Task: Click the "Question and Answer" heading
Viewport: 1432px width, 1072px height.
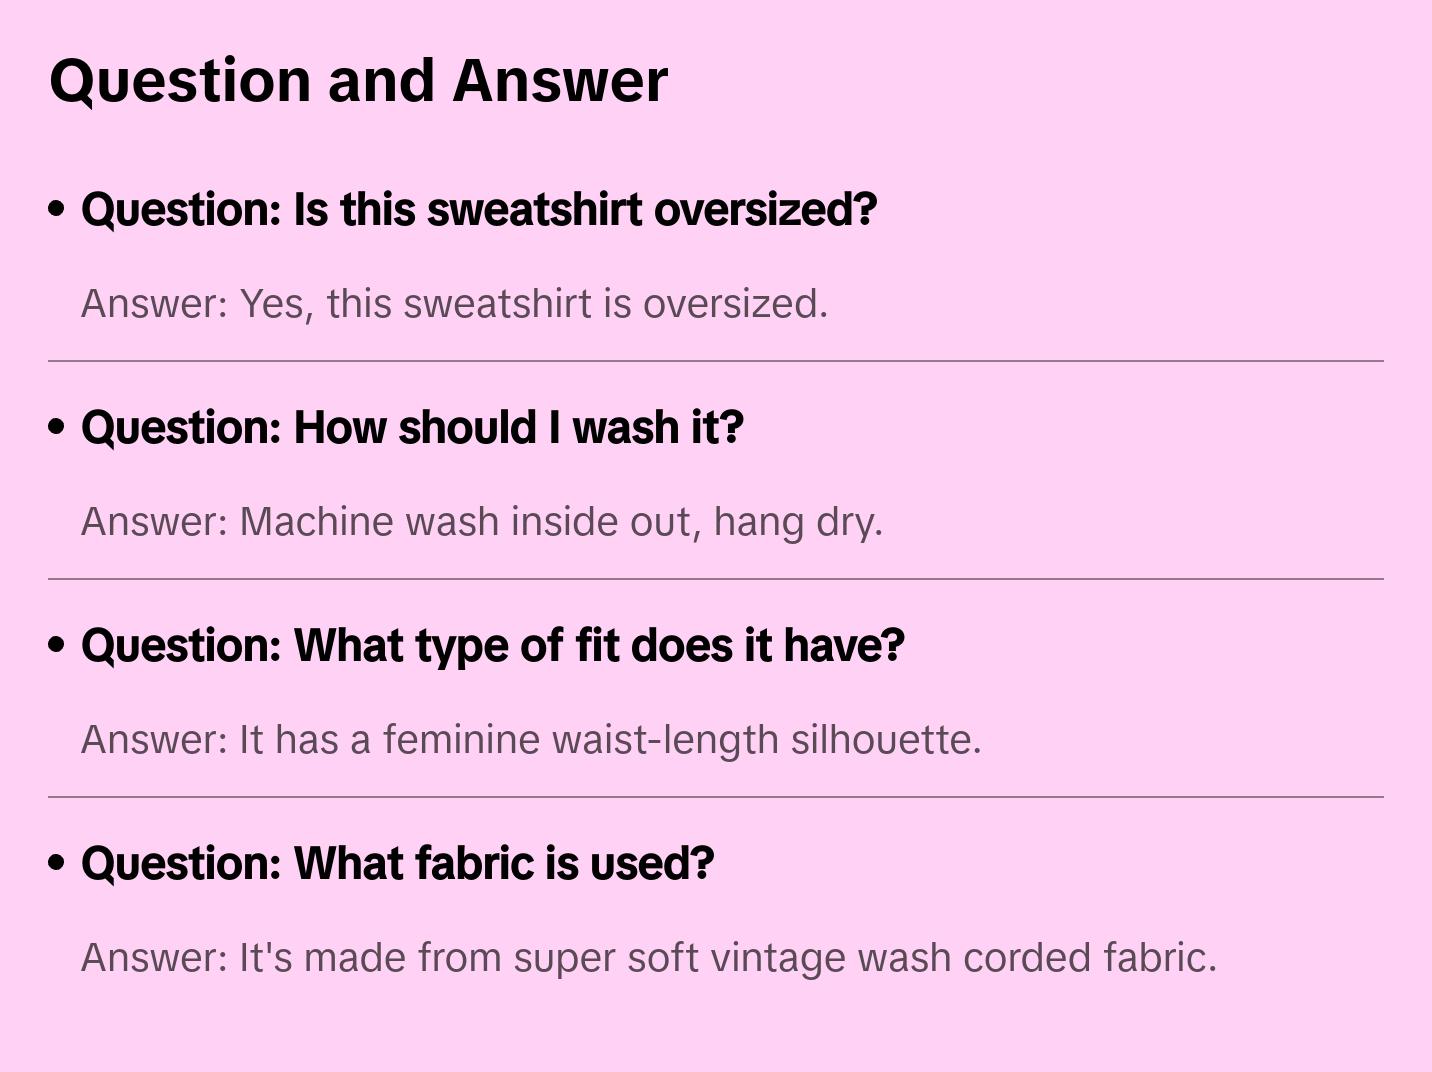Action: [358, 80]
